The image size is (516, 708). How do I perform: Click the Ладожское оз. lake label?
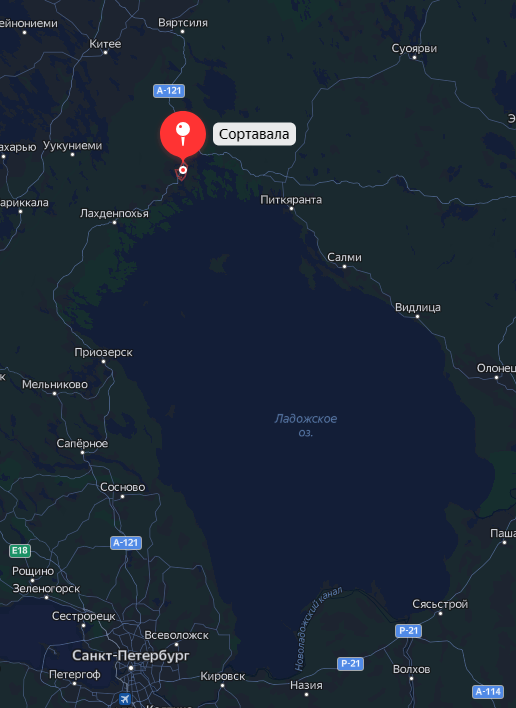pyautogui.click(x=306, y=425)
